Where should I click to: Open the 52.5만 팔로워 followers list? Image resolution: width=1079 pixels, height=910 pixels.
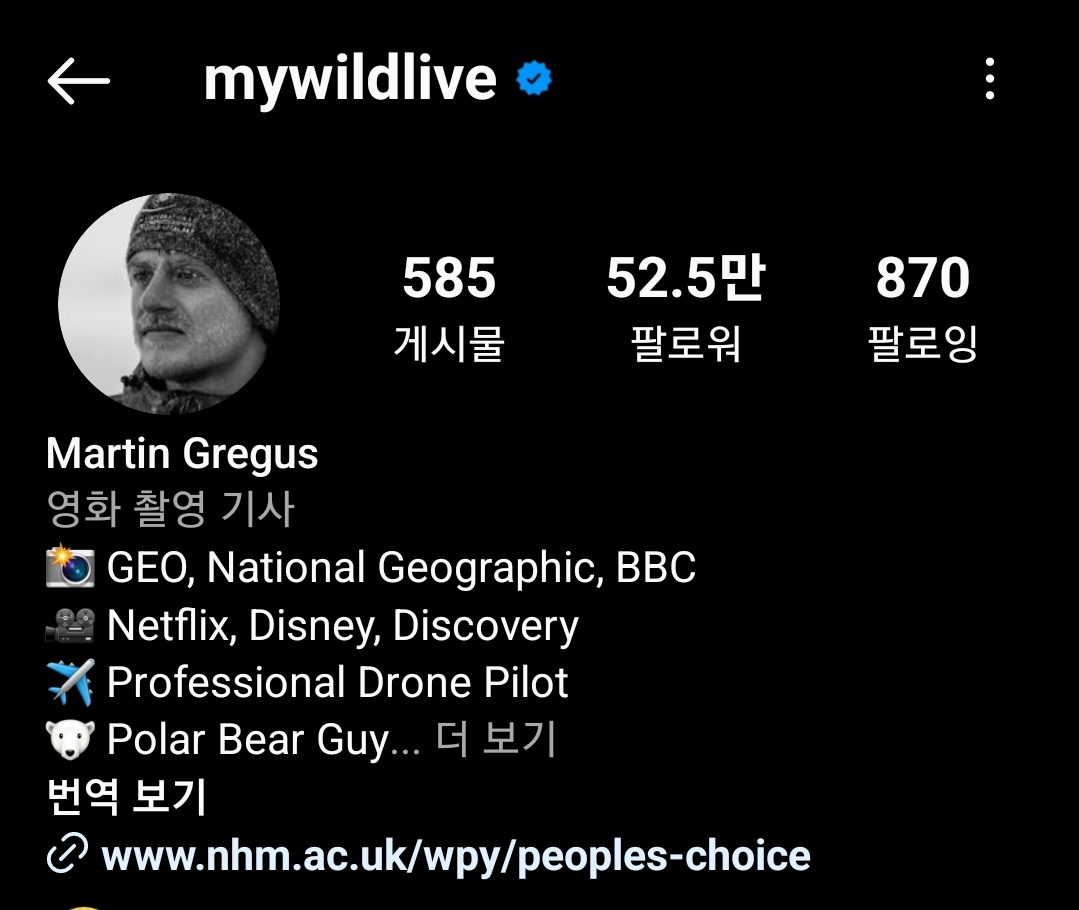pyautogui.click(x=685, y=306)
